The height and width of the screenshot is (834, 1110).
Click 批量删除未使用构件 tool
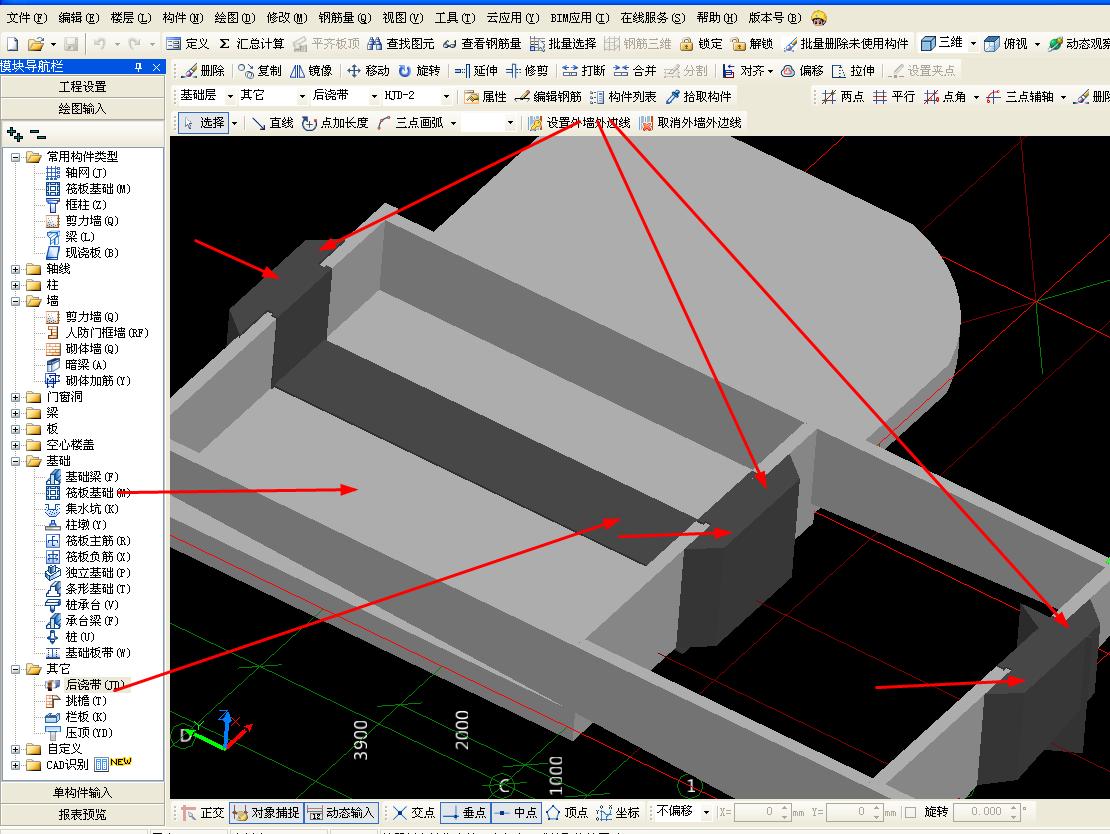click(x=846, y=44)
